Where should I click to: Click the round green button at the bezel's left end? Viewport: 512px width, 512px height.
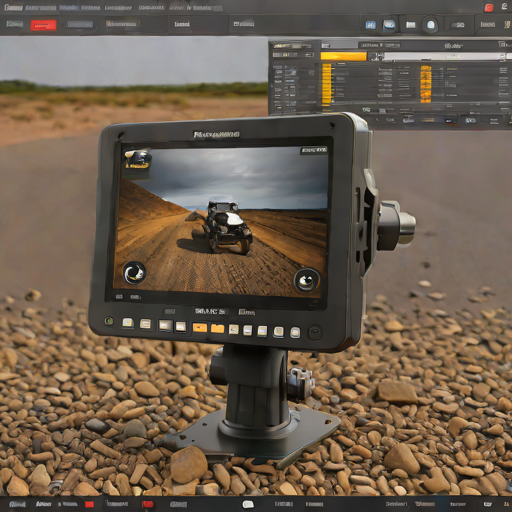tap(109, 321)
